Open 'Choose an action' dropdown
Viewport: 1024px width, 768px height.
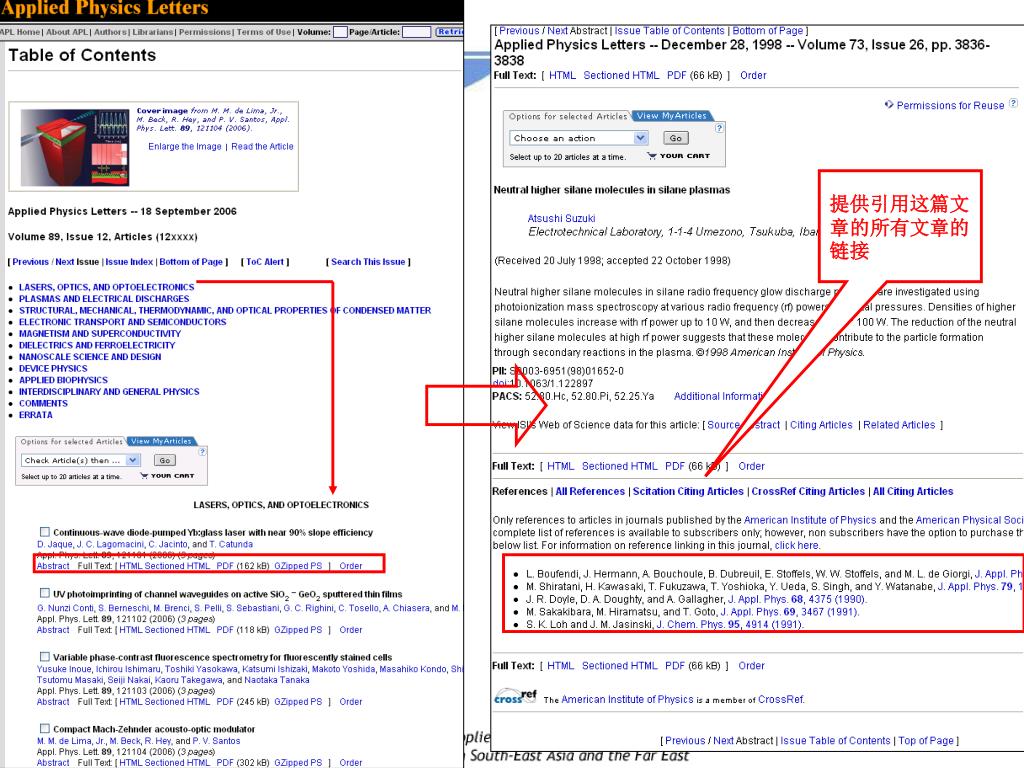578,138
